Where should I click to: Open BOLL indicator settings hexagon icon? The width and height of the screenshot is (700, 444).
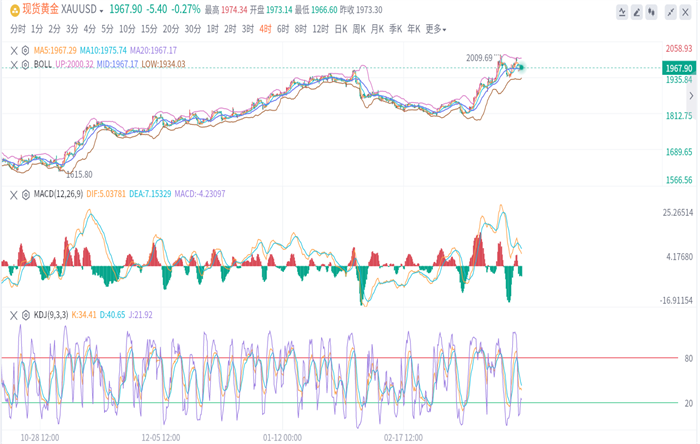coord(25,65)
